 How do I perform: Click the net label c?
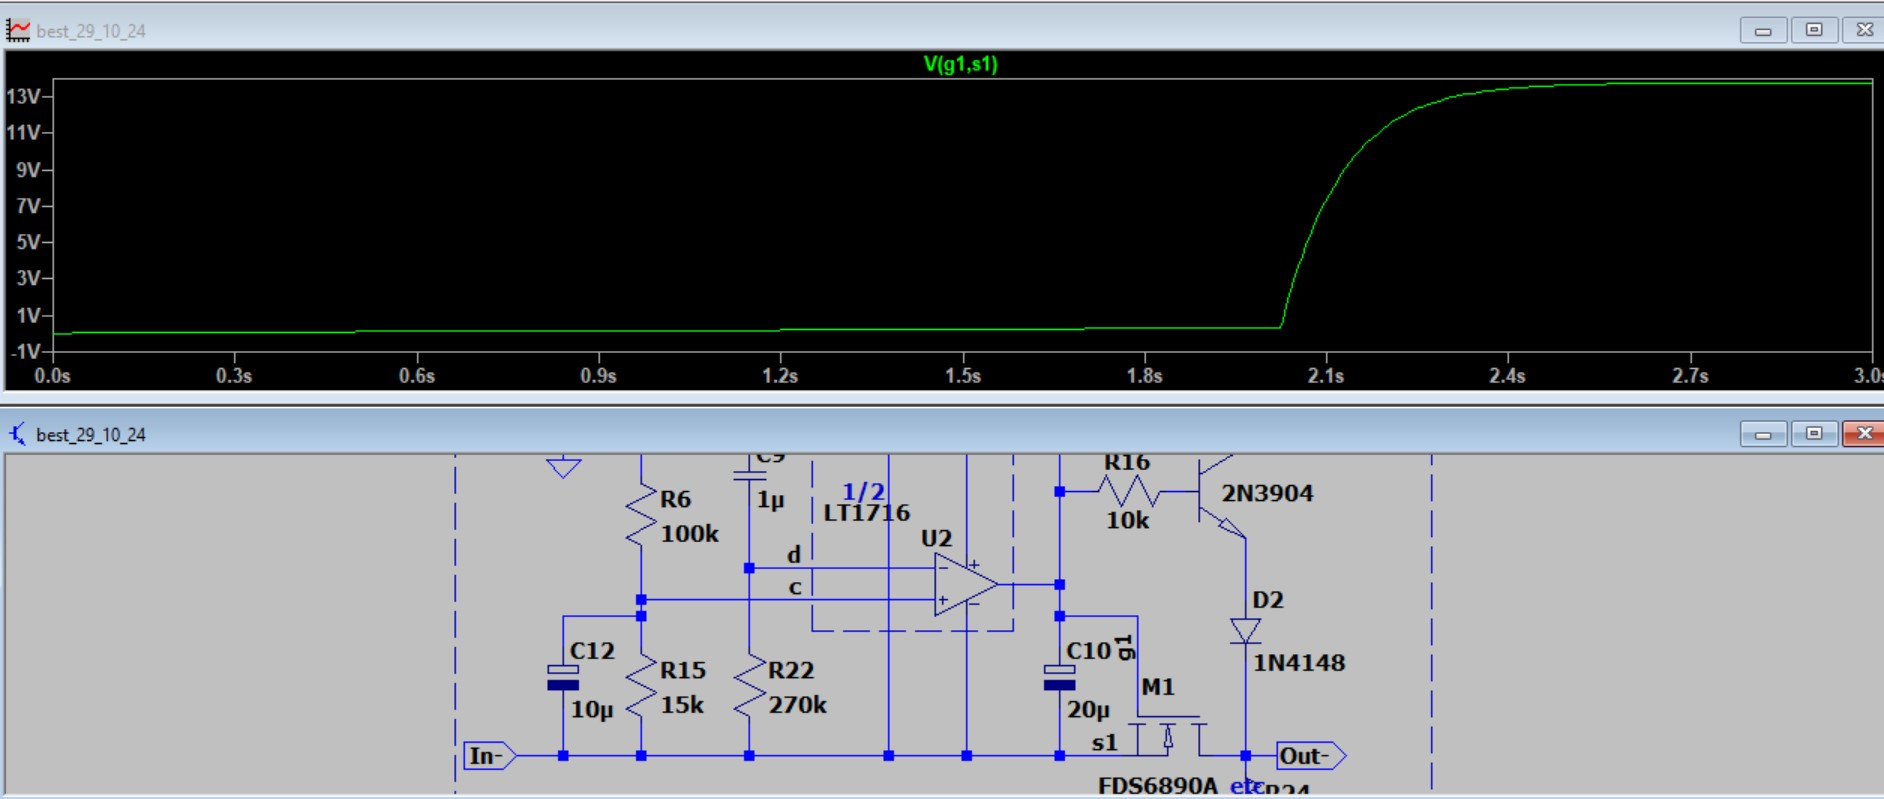(x=795, y=588)
